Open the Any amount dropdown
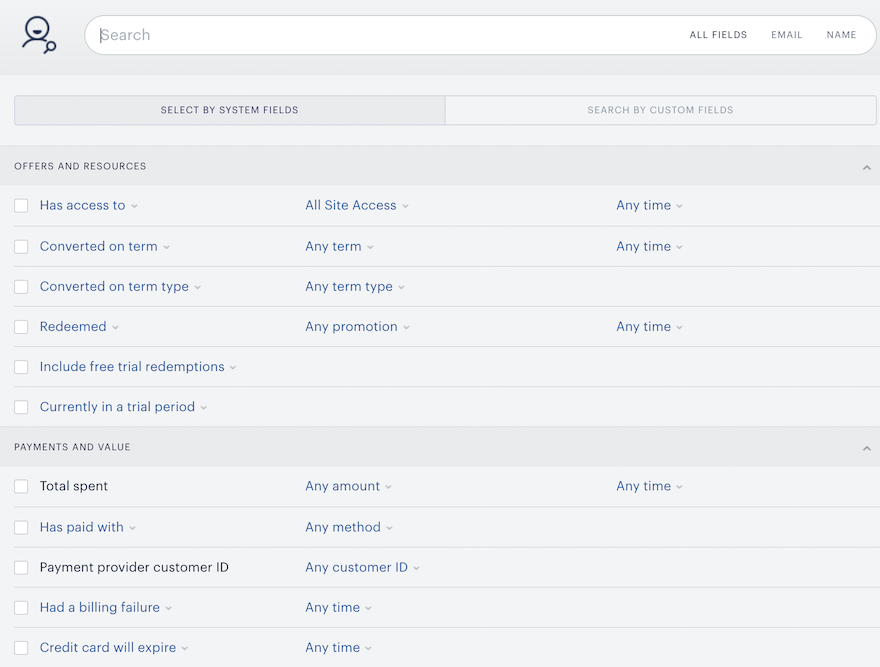This screenshot has height=667, width=880. pos(349,486)
